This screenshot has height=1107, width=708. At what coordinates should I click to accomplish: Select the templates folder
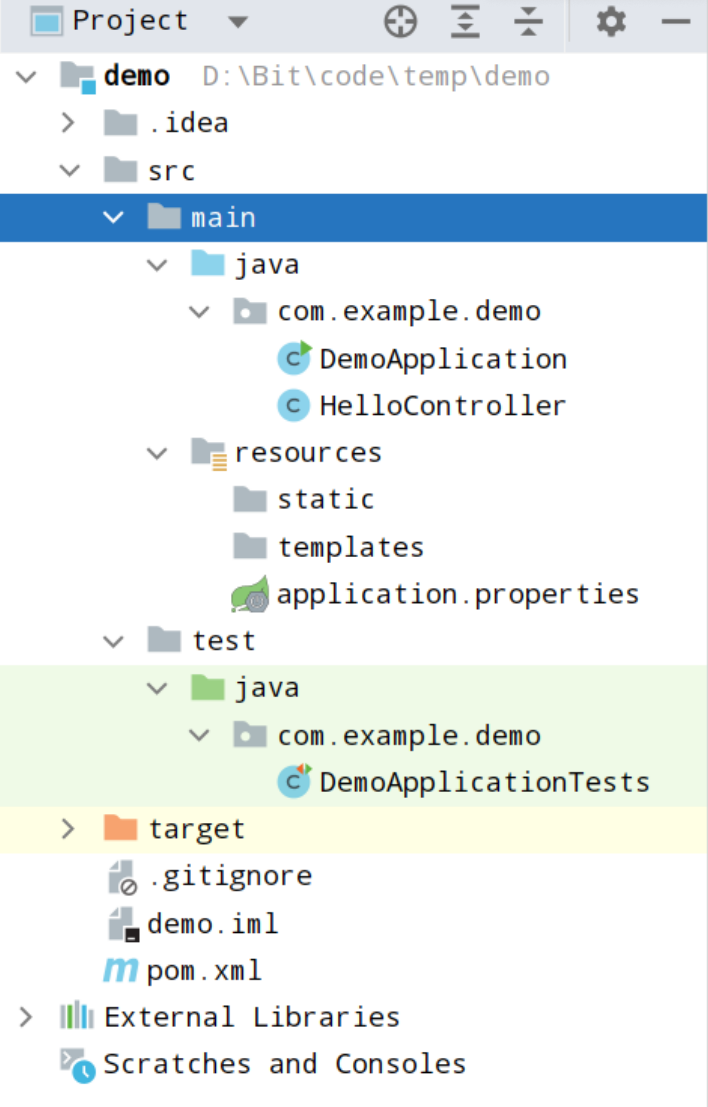pos(350,547)
